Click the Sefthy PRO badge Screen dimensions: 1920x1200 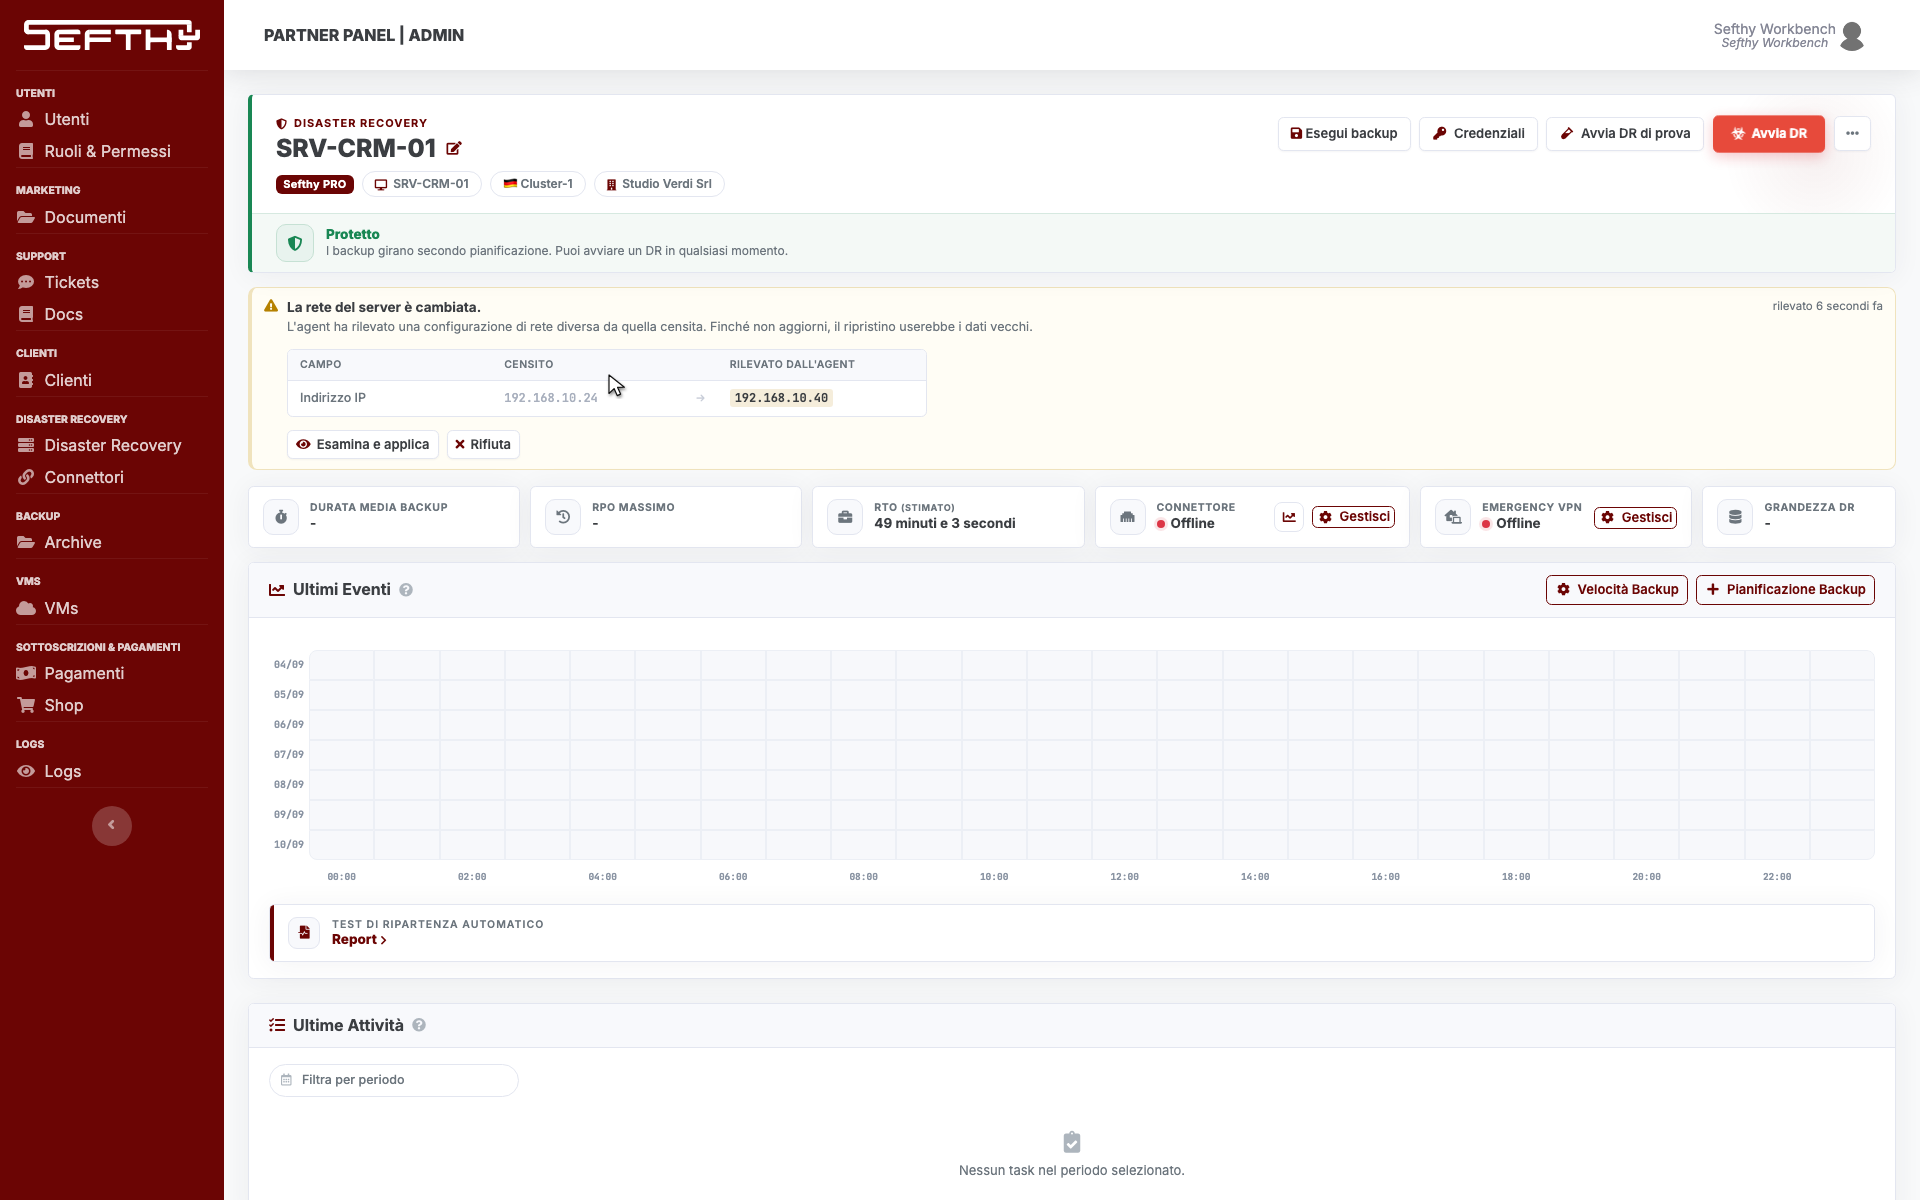tap(315, 184)
